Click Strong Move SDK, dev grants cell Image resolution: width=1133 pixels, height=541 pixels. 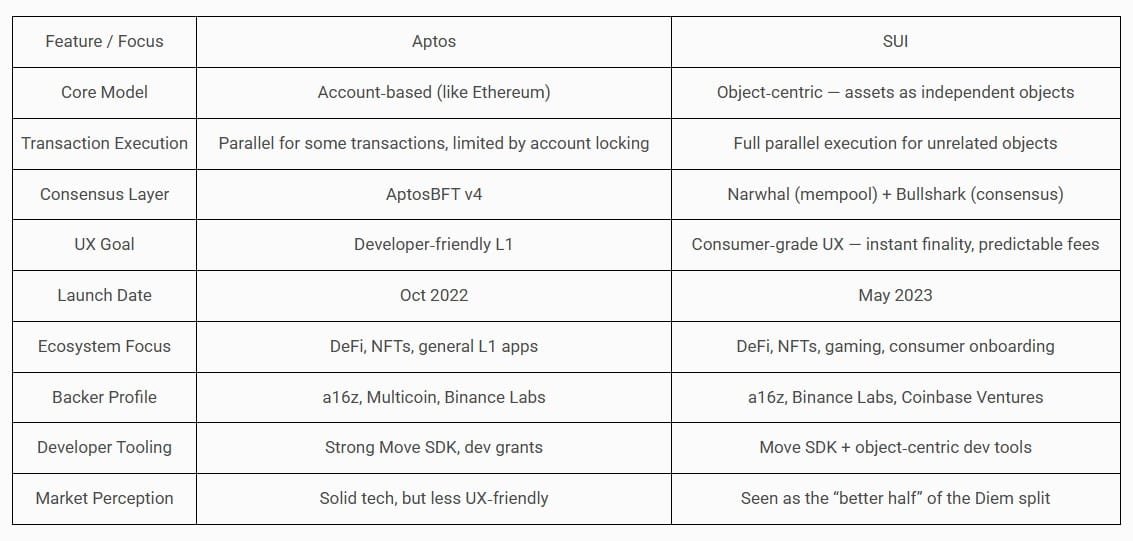click(434, 448)
